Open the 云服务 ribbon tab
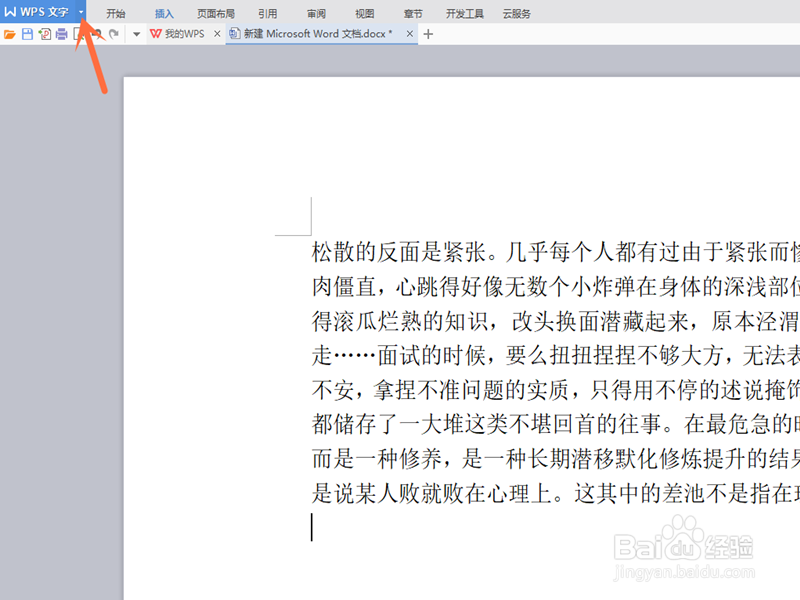 point(516,14)
